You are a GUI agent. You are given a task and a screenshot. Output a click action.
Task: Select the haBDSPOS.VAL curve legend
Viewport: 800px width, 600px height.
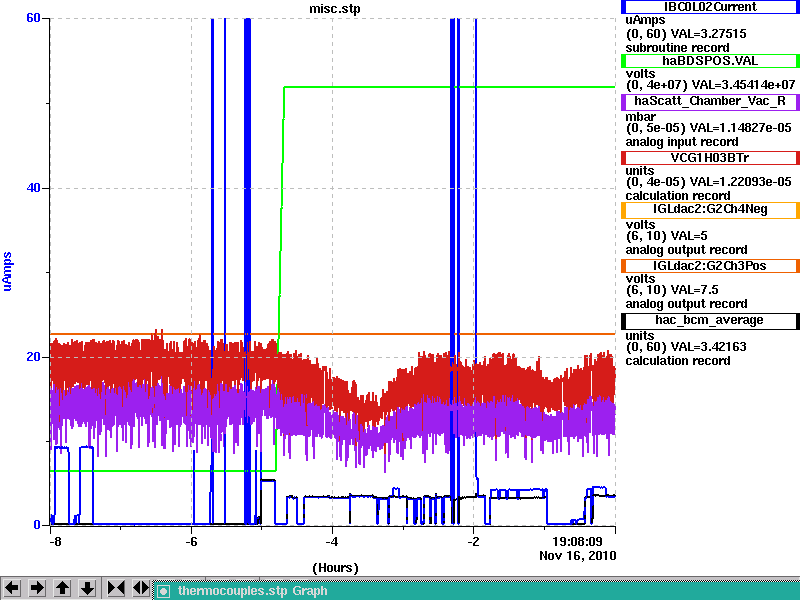pyautogui.click(x=710, y=61)
